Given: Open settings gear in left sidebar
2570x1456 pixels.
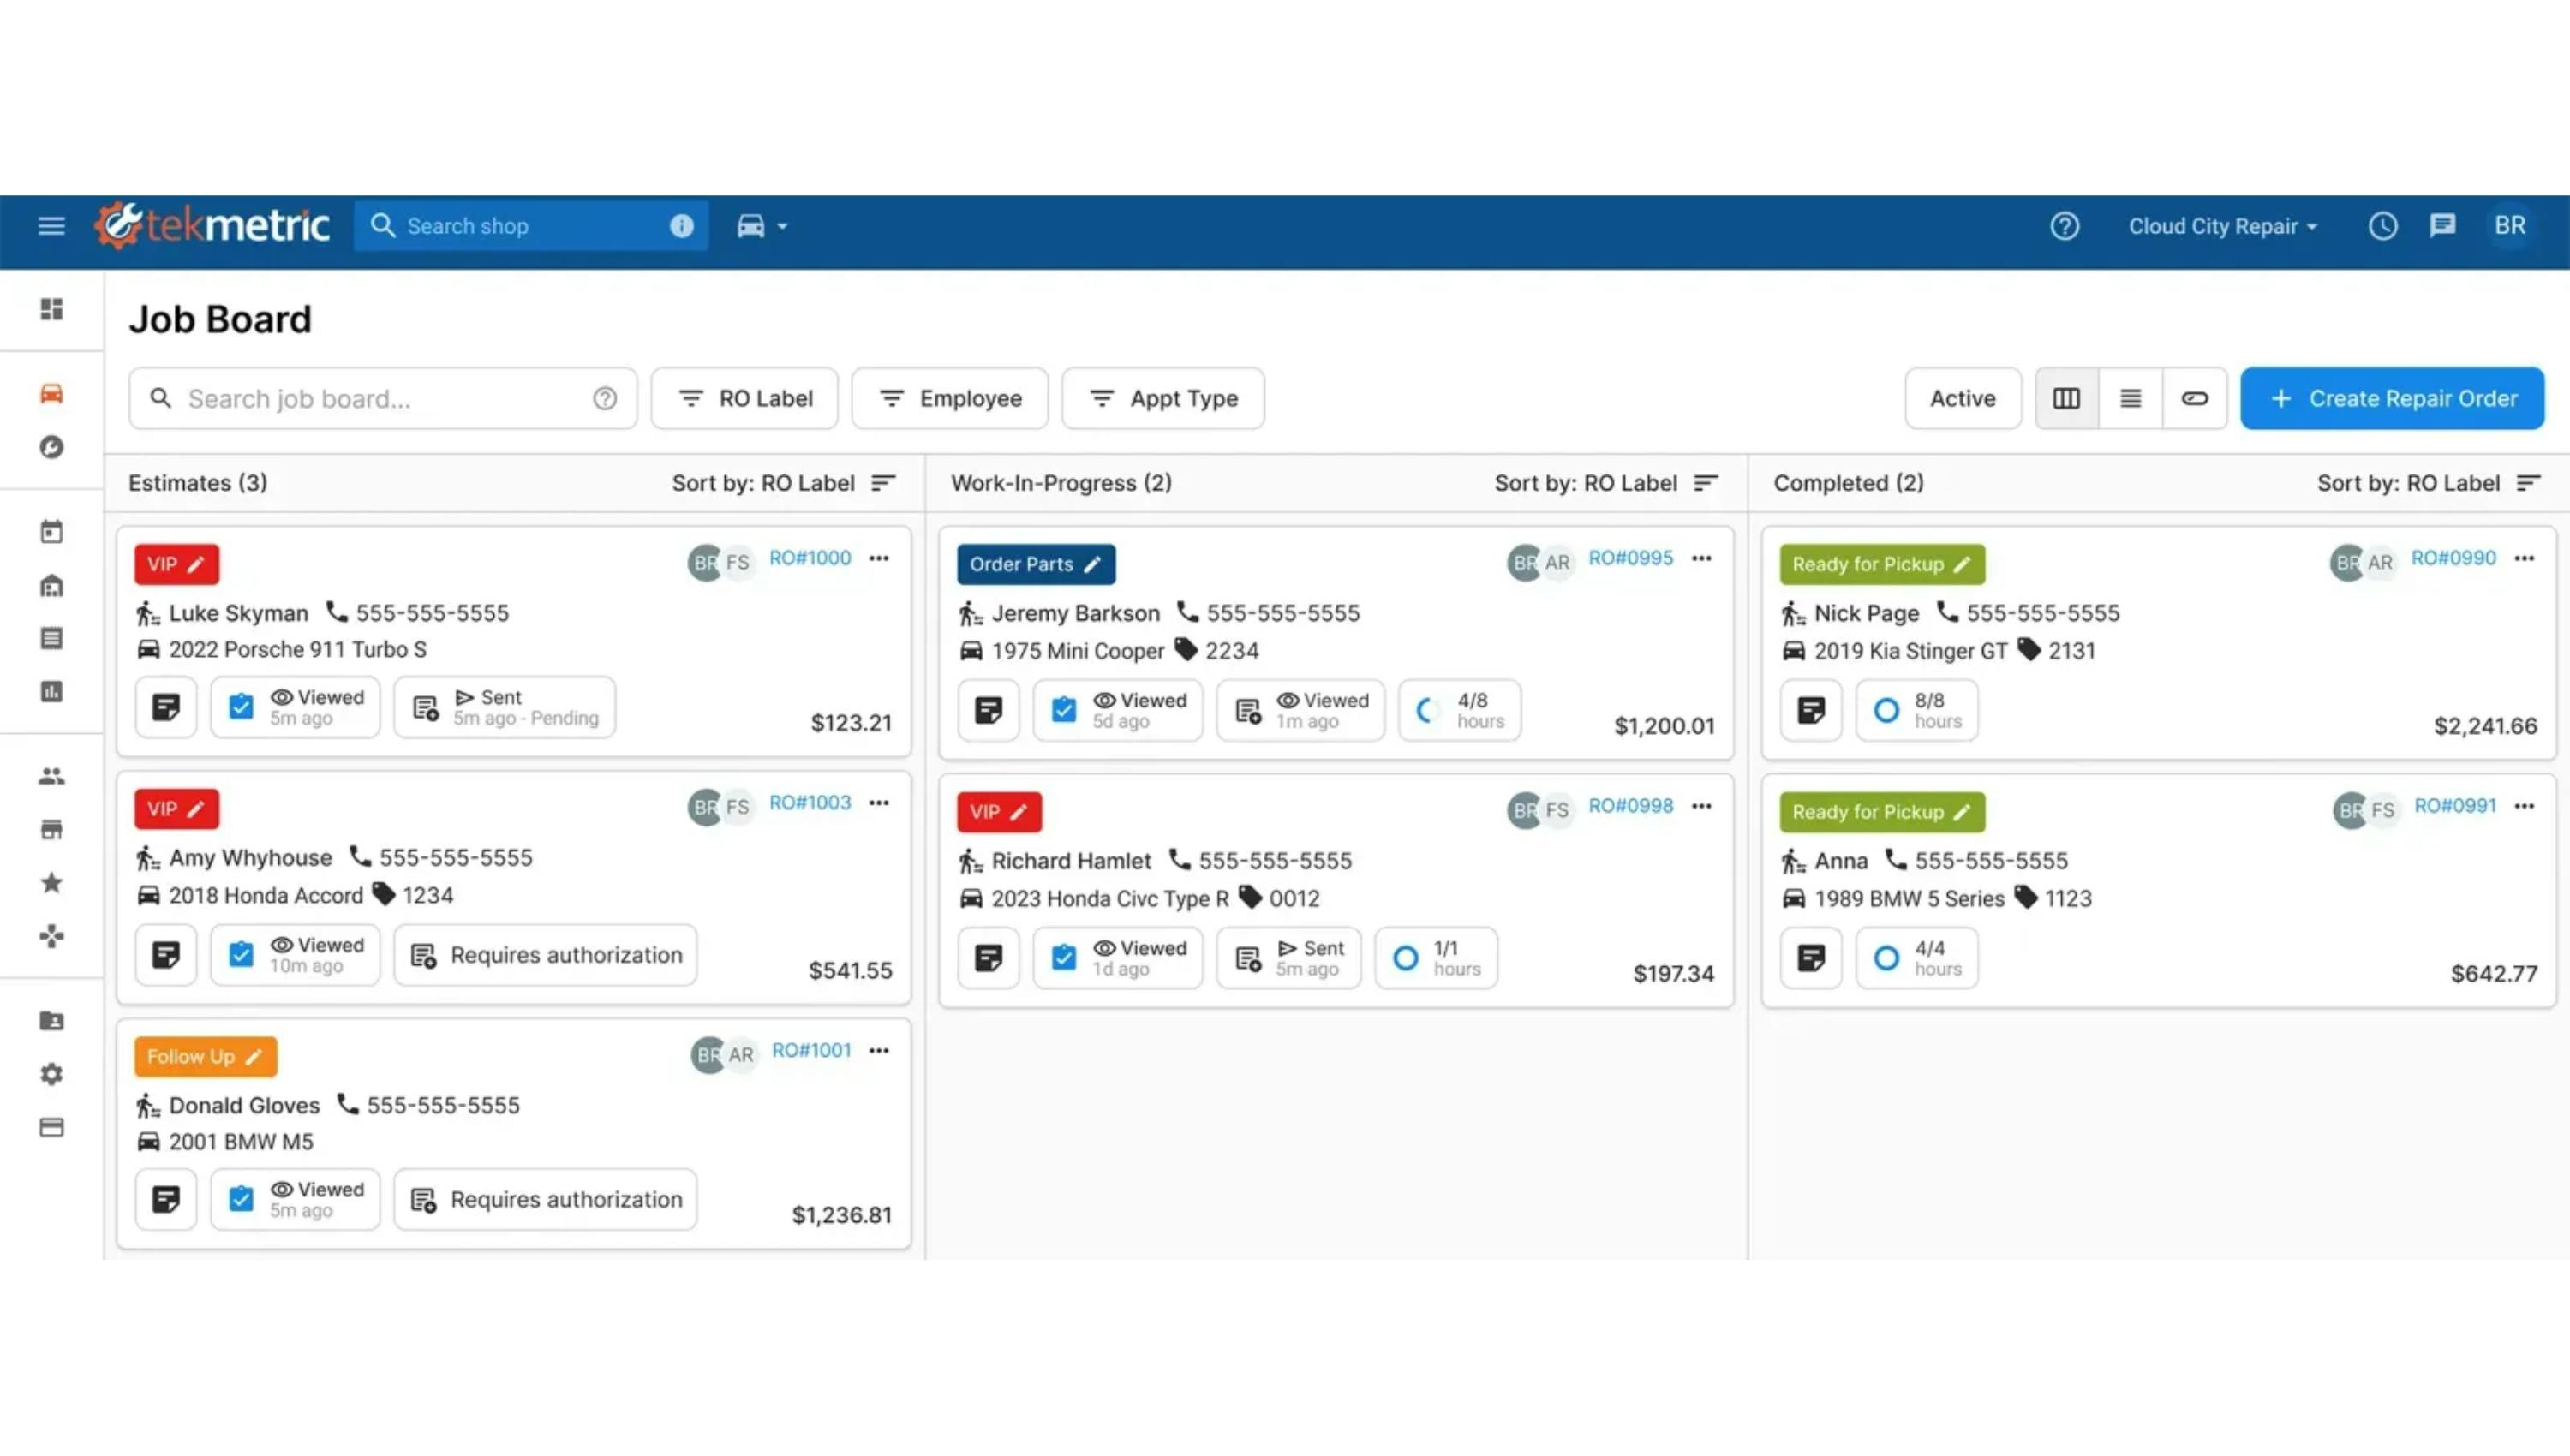Looking at the screenshot, I should [52, 1074].
